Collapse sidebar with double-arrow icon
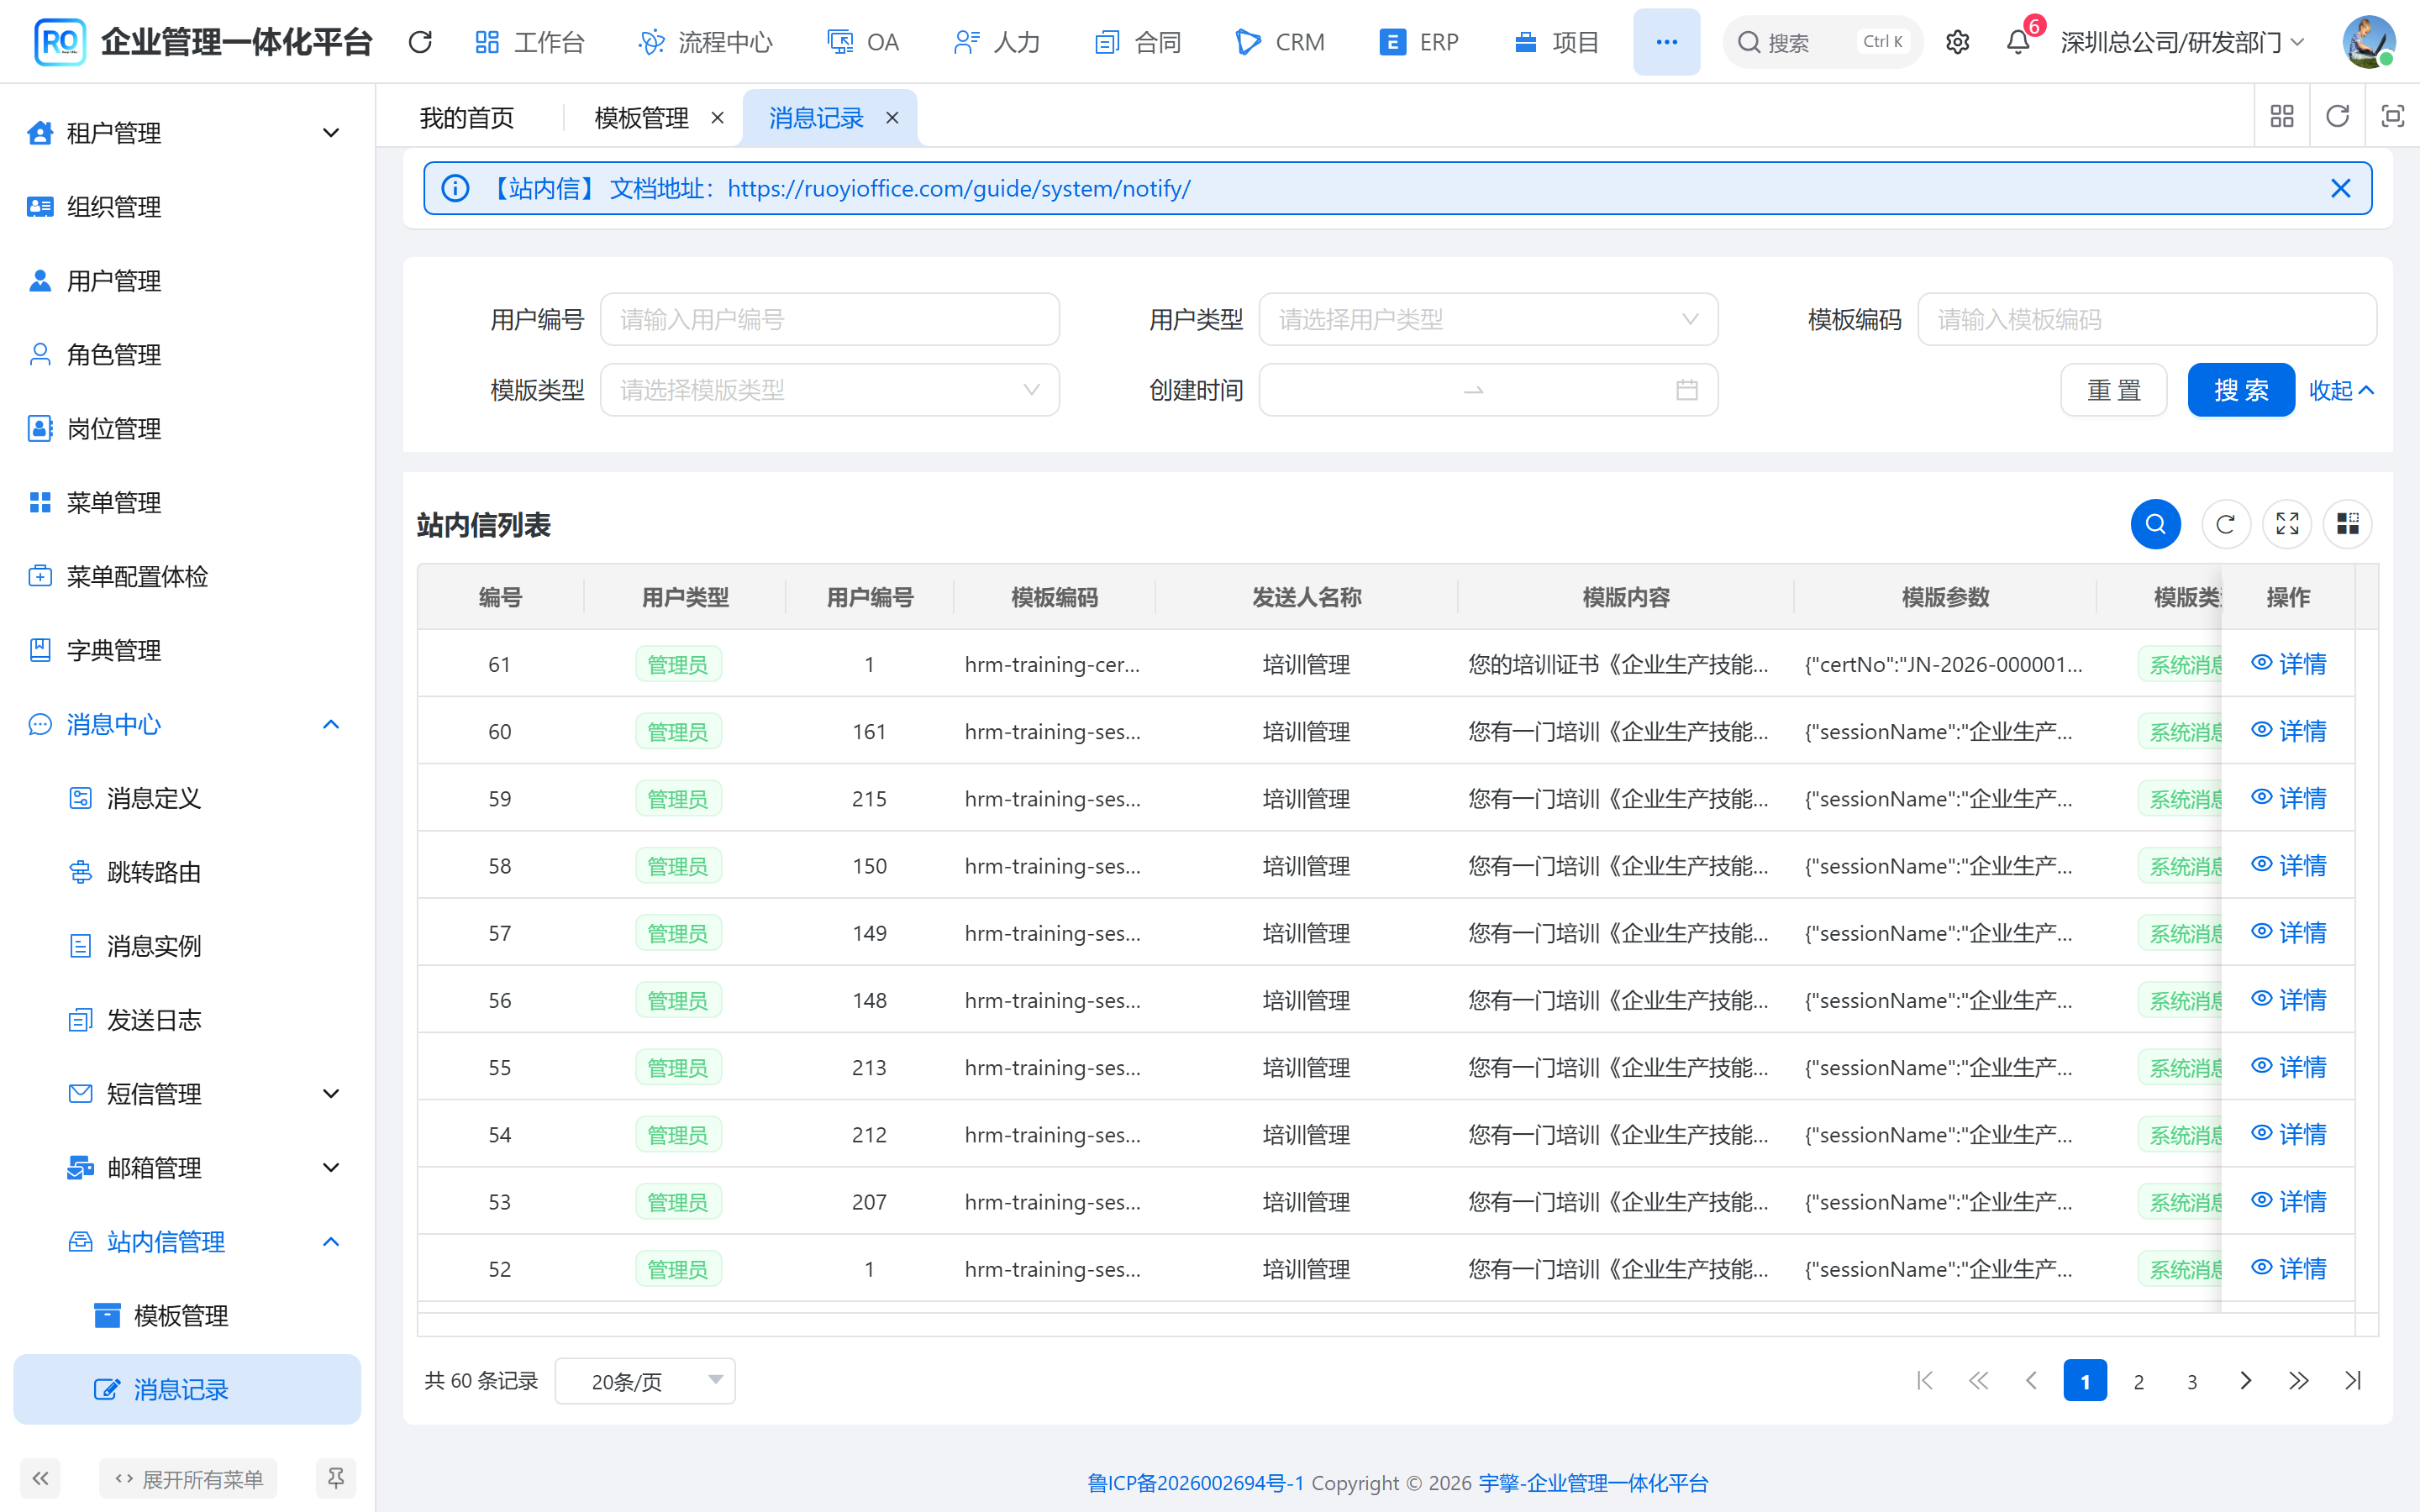The image size is (2420, 1512). point(40,1478)
